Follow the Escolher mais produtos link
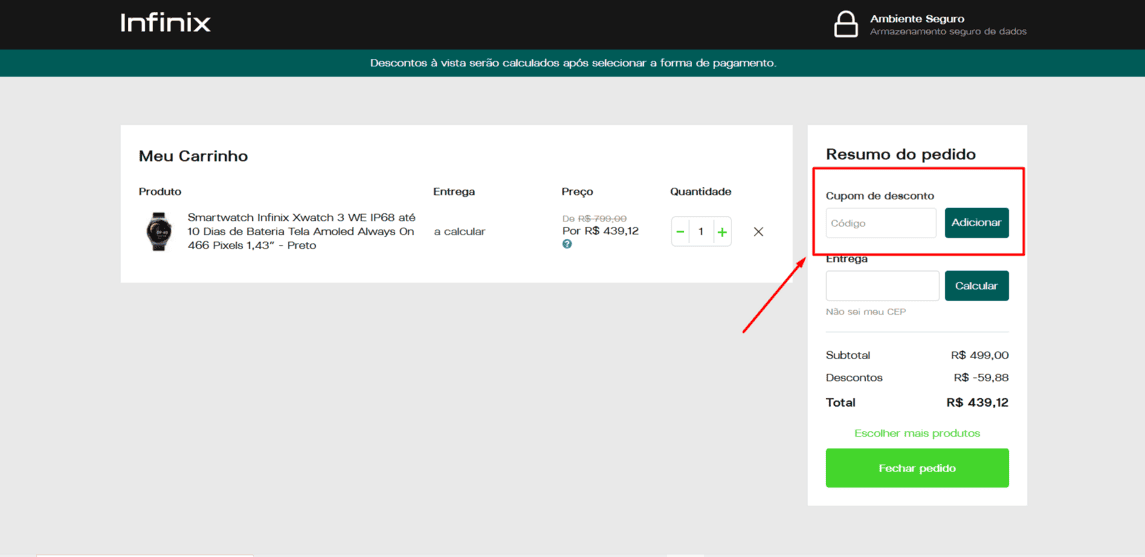 coord(917,433)
